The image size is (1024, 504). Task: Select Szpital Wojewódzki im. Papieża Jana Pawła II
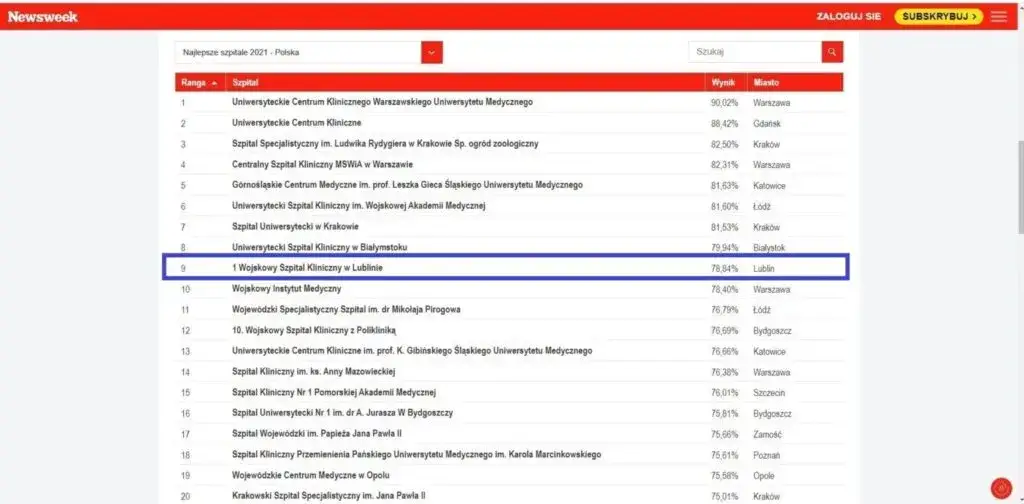[317, 434]
